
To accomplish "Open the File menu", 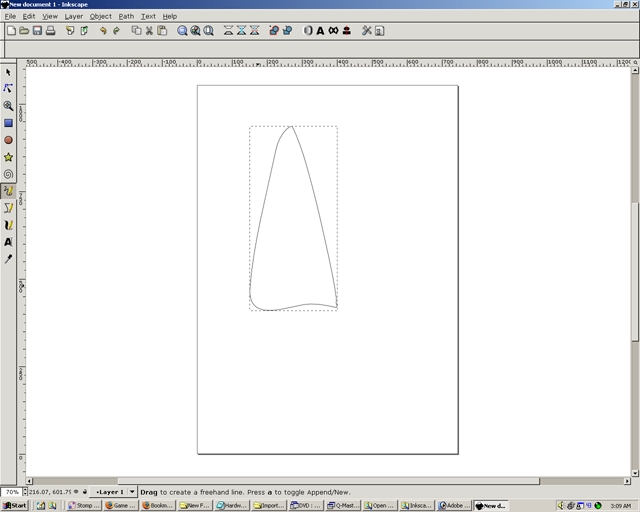I will point(10,16).
